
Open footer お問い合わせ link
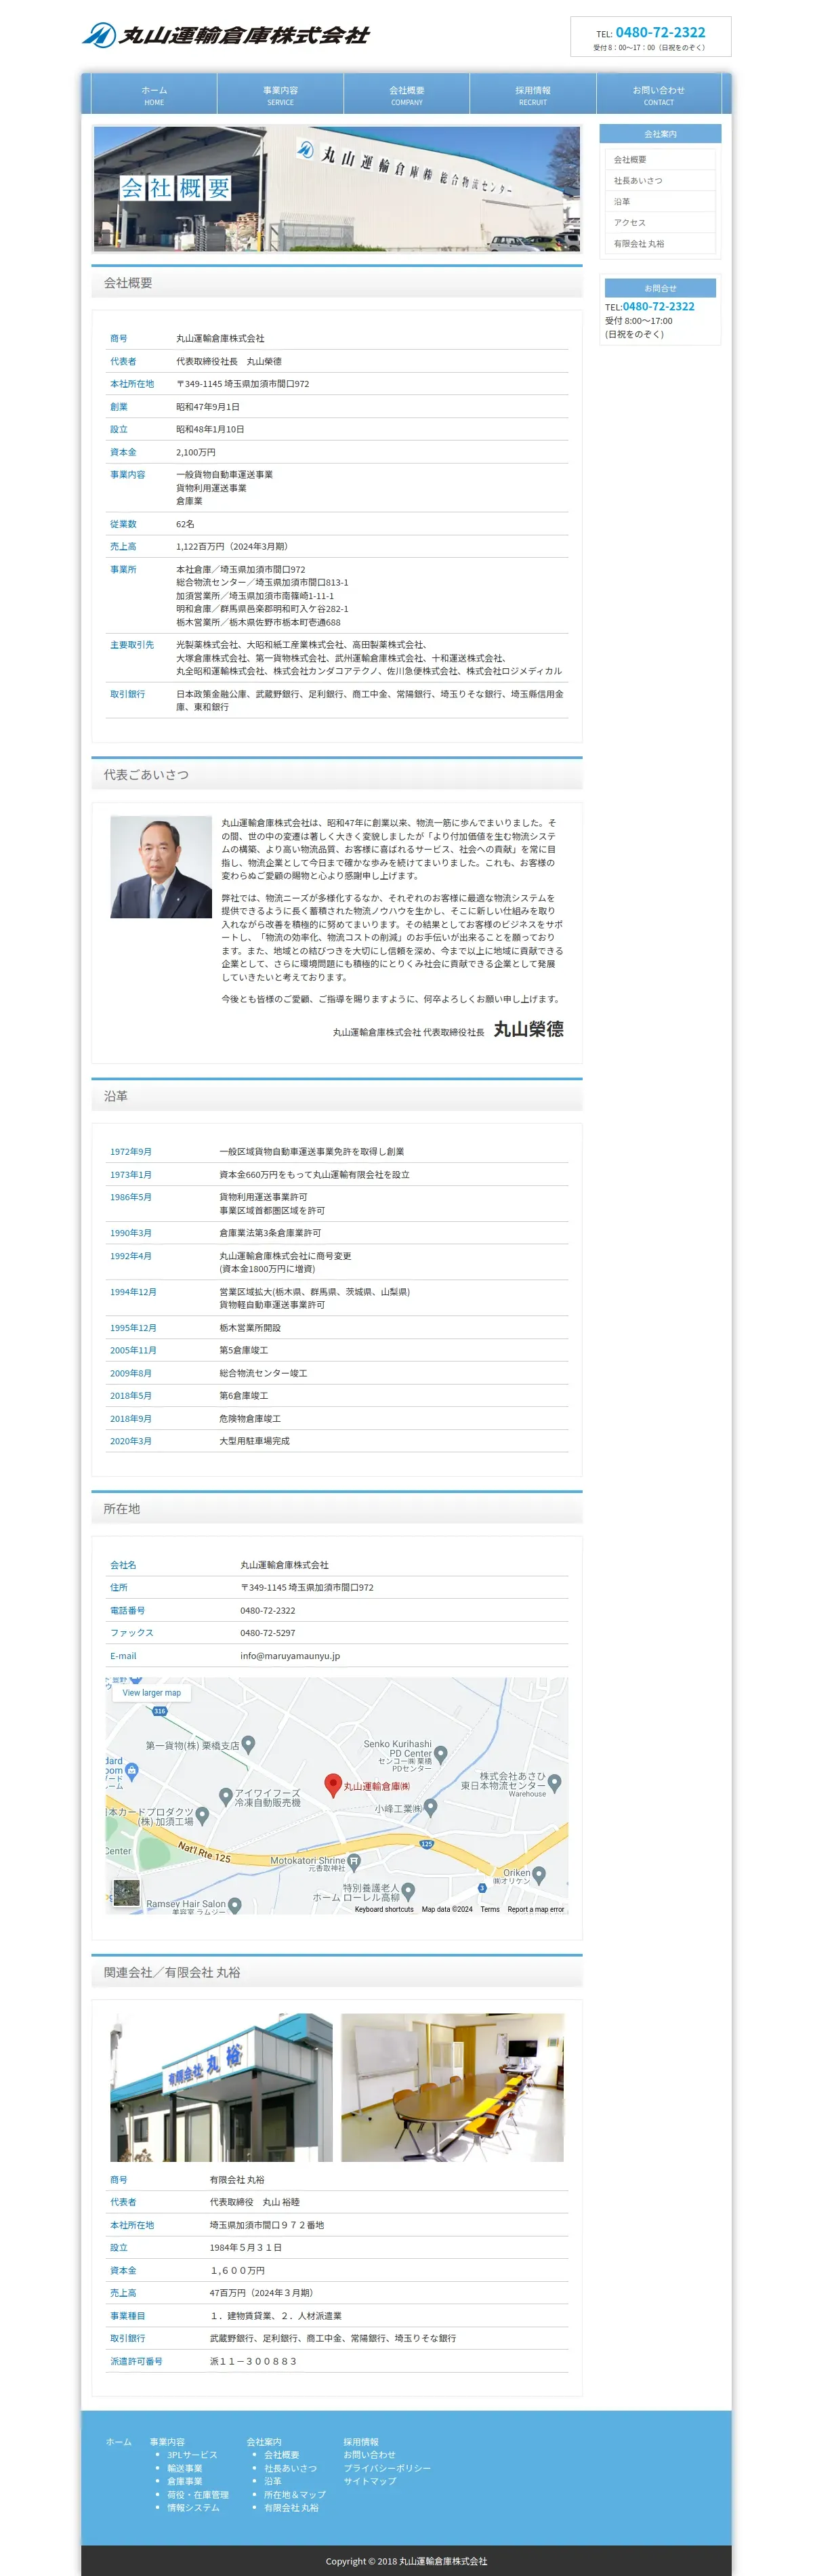(x=370, y=2455)
